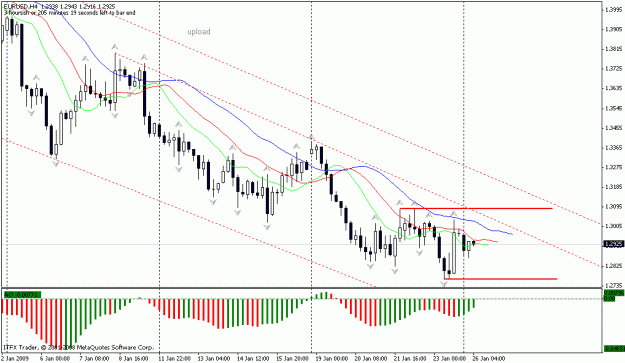This screenshot has width=625, height=363.
Task: Click price scale label 1.3095
Action: 614,206
